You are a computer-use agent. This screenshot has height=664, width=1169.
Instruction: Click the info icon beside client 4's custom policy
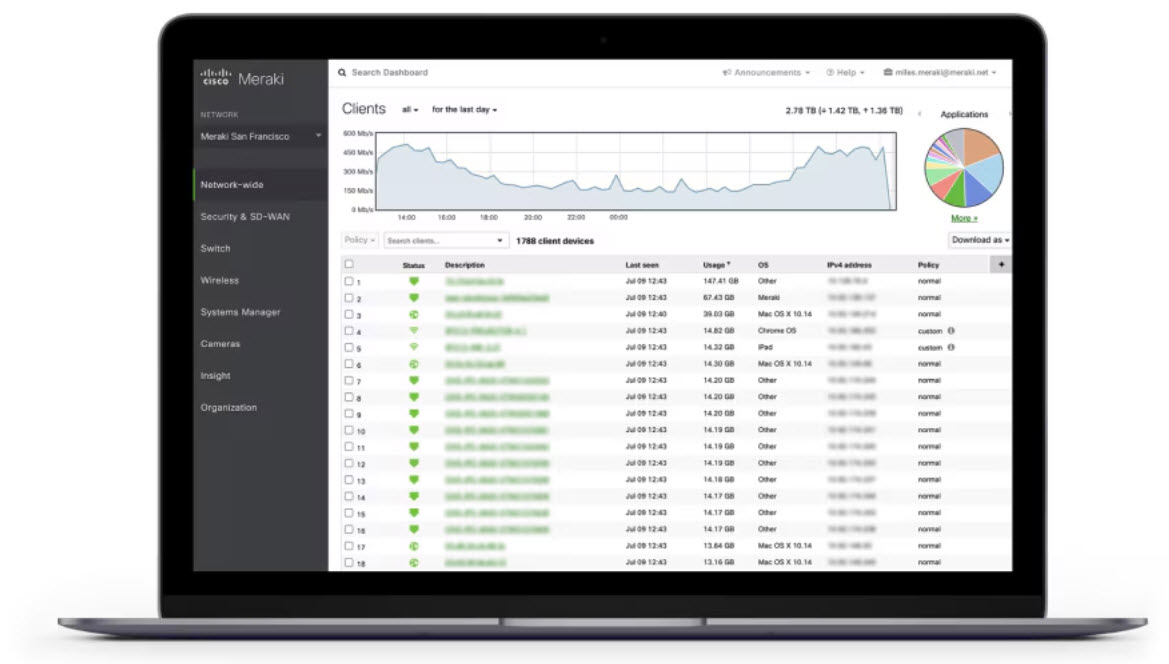(951, 331)
